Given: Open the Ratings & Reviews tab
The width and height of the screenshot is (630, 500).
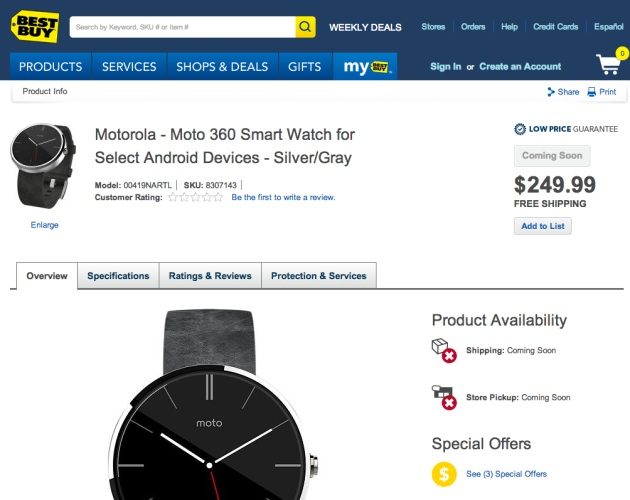Looking at the screenshot, I should (x=210, y=276).
